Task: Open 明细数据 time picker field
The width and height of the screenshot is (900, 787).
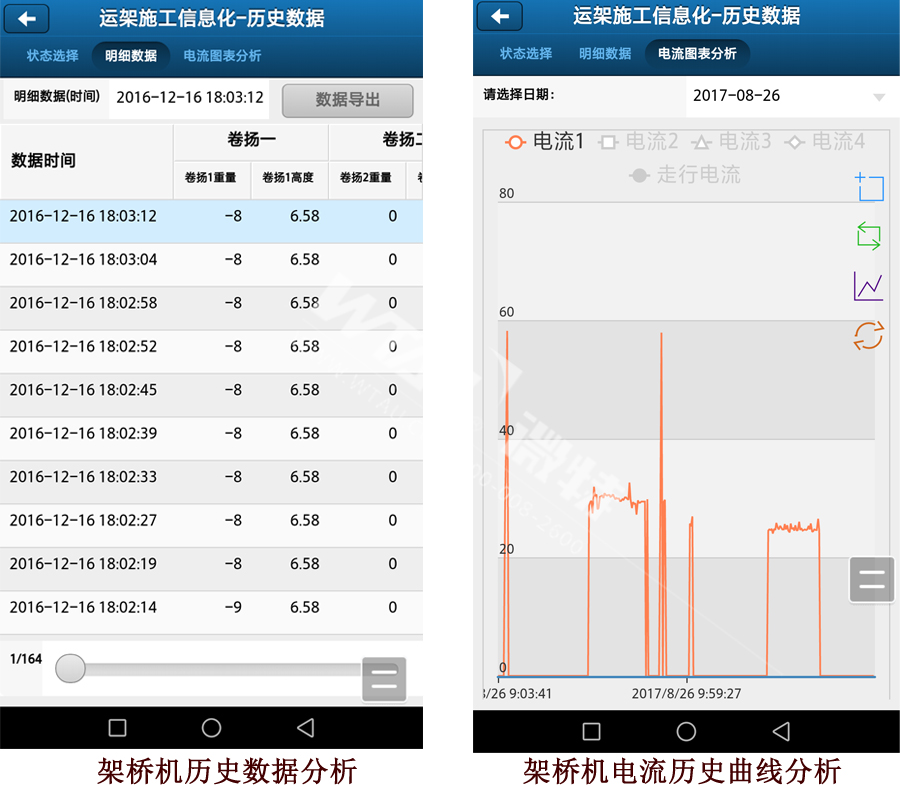Action: coord(189,98)
